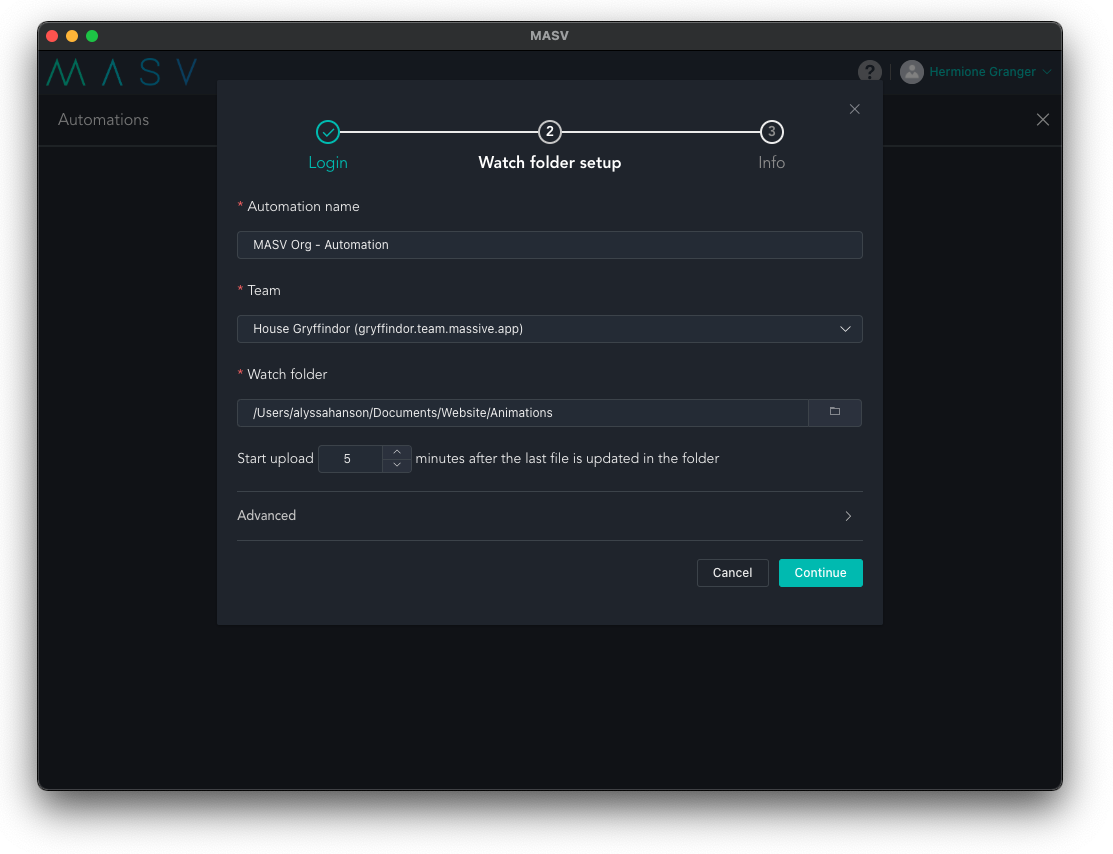Click the red macOS close button
The image size is (1113, 854).
(x=52, y=35)
